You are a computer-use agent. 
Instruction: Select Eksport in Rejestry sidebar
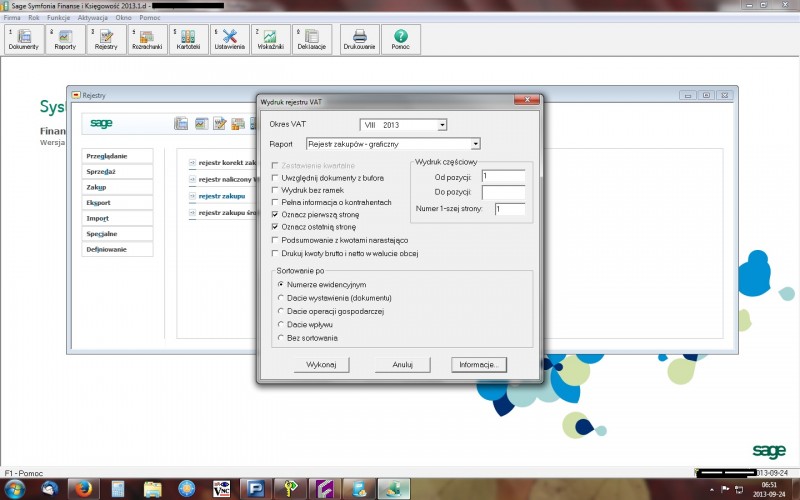(117, 203)
